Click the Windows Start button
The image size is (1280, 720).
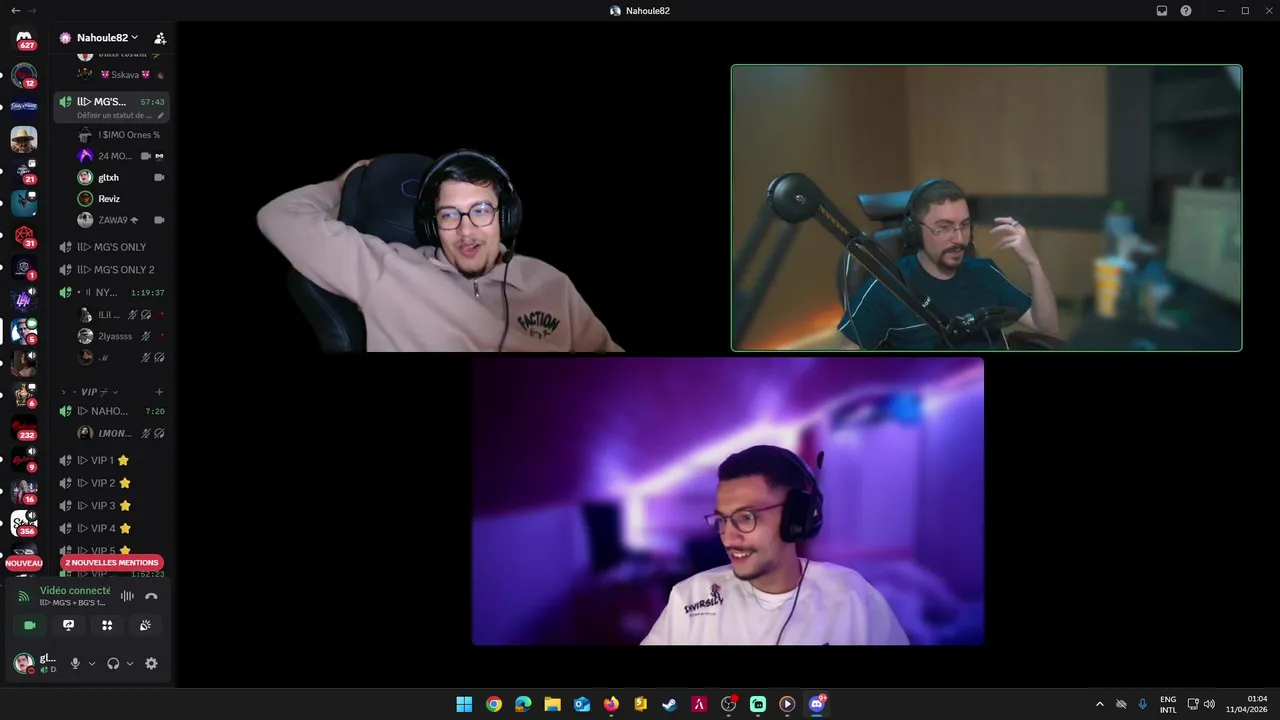click(x=464, y=704)
